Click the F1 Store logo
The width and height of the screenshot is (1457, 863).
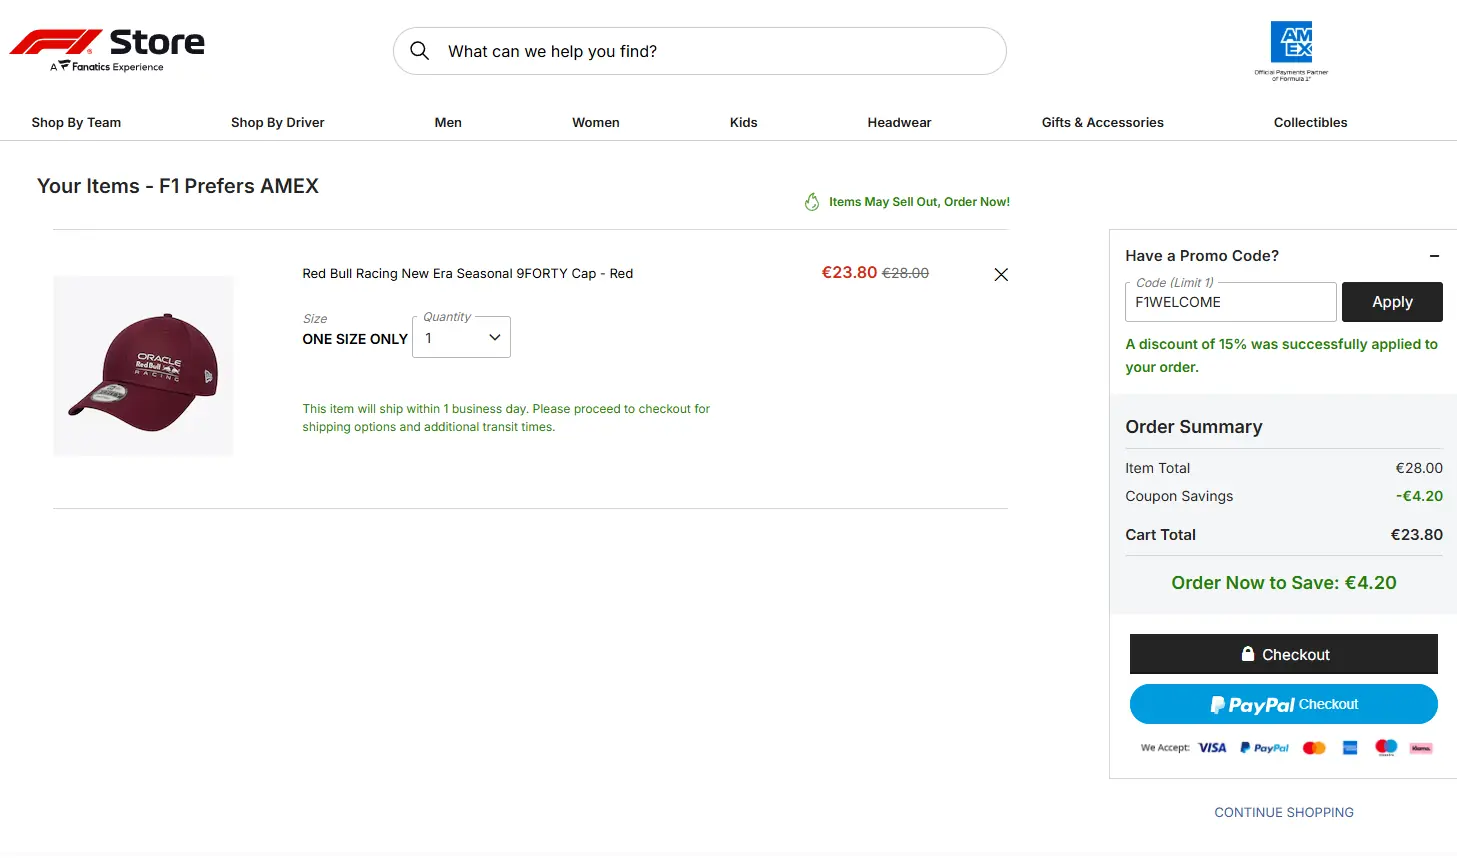[107, 49]
